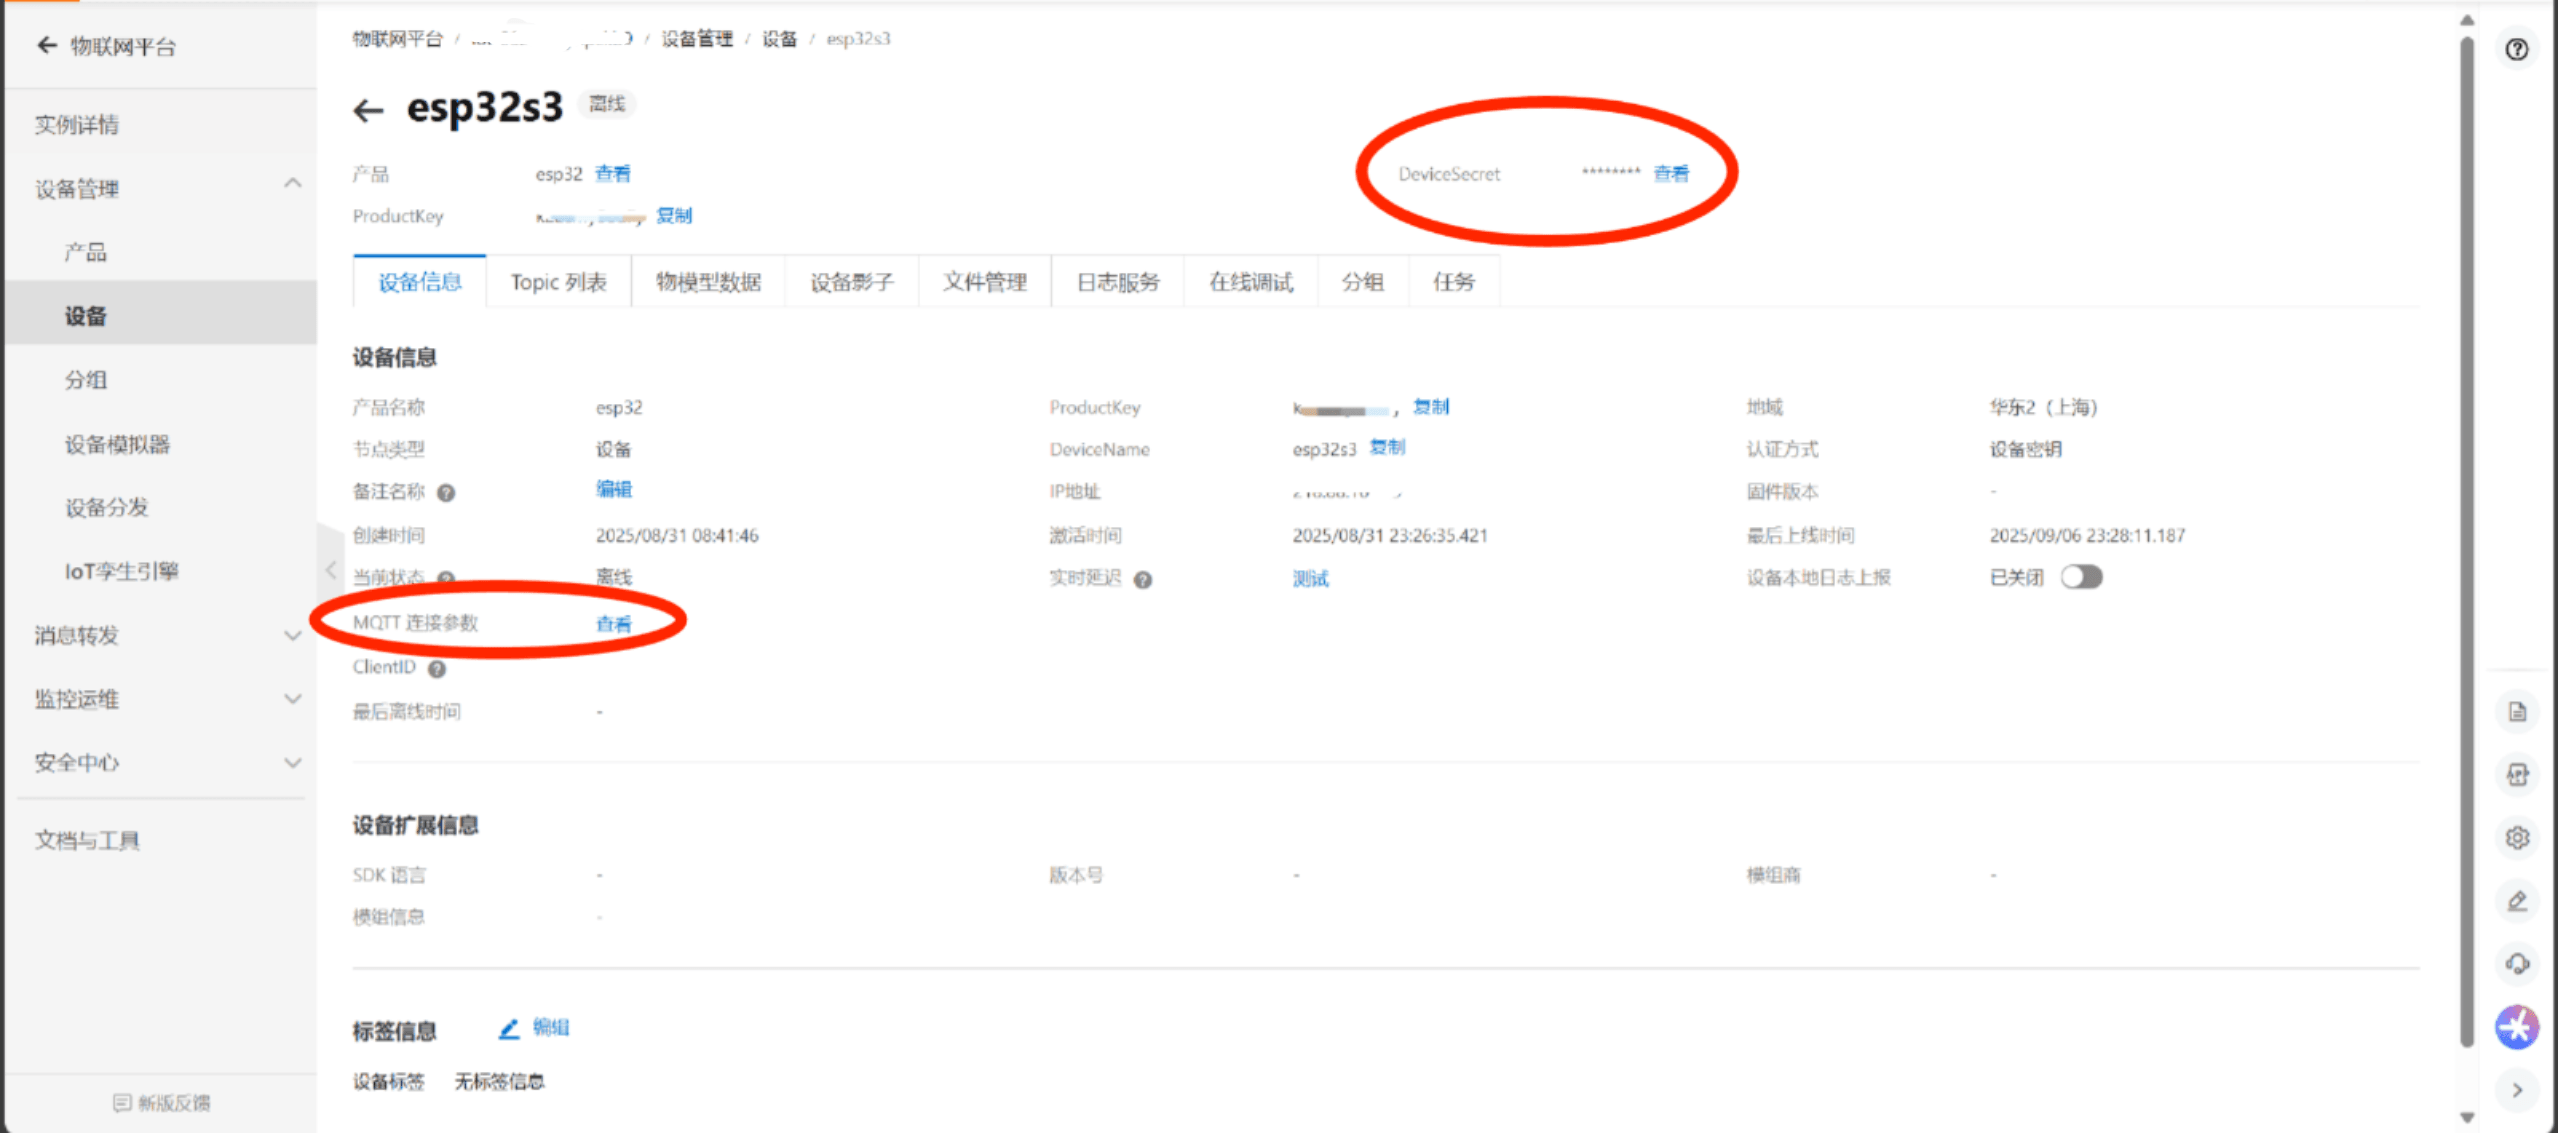Screen dimensions: 2558x1133
Task: Go back to 物联网平台 via sidebar arrow
Action: (46, 45)
